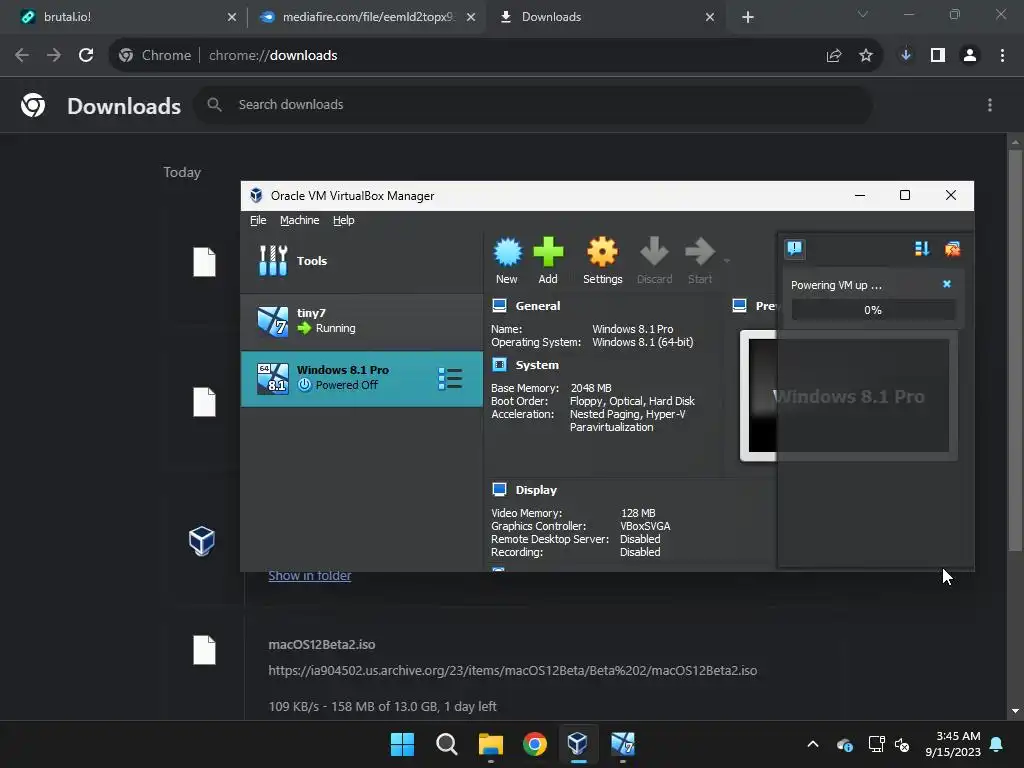Screen dimensions: 1024x768
Task: Click the macOS12Beta2.iso file icon
Action: pyautogui.click(x=204, y=650)
